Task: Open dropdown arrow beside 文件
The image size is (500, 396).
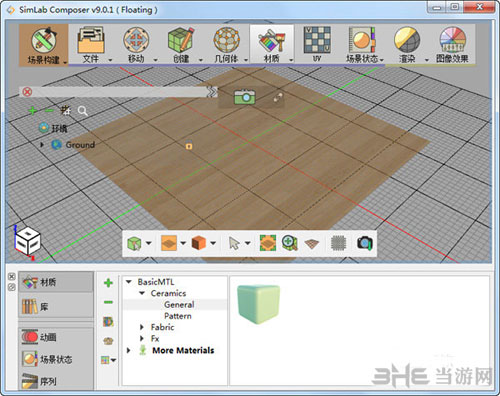Action: pyautogui.click(x=110, y=60)
